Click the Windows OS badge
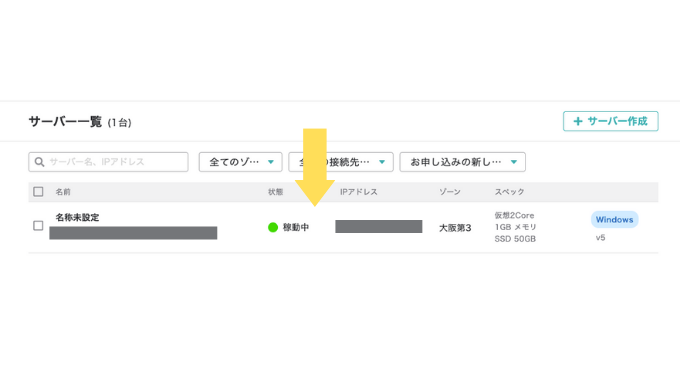The width and height of the screenshot is (680, 390). 615,220
